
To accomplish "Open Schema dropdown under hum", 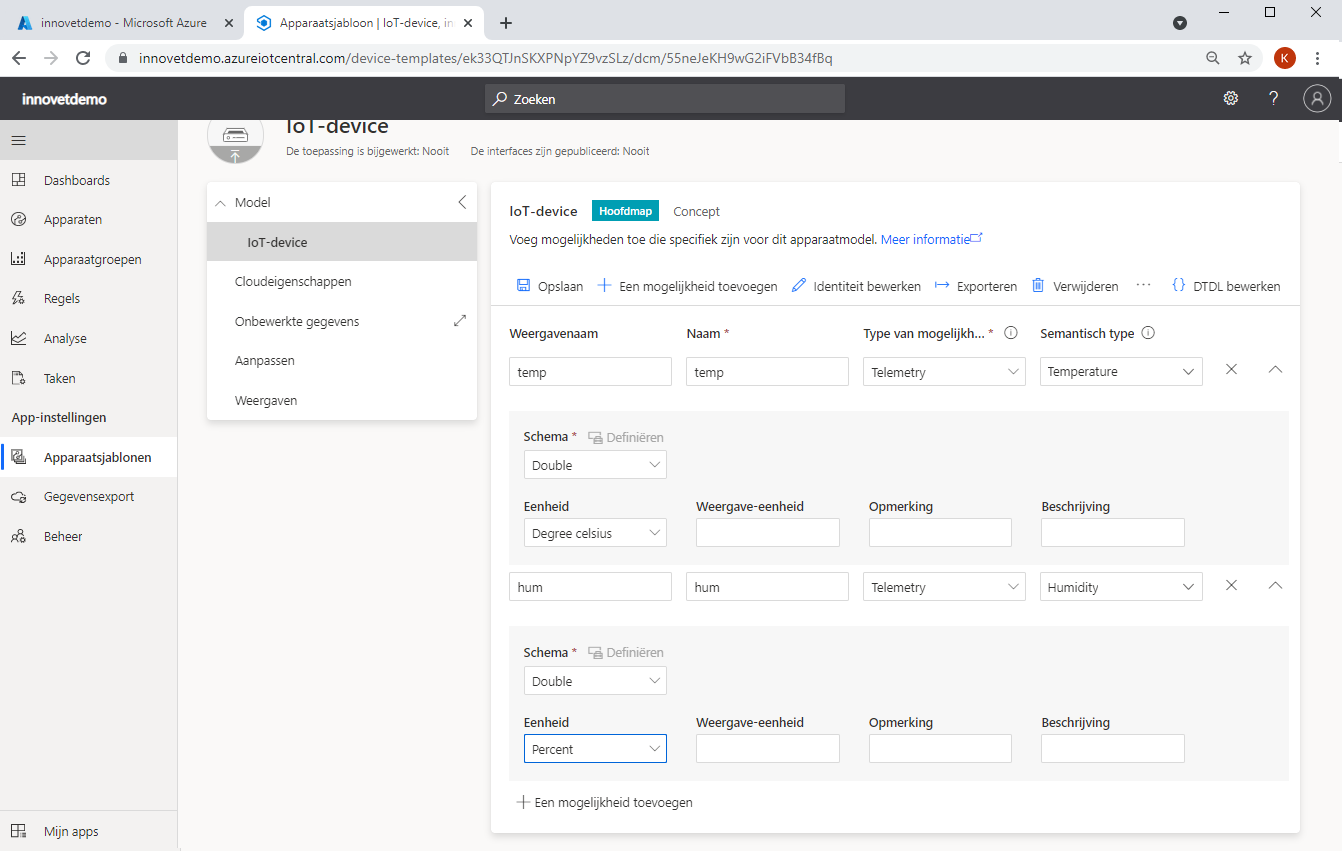I will coord(595,681).
